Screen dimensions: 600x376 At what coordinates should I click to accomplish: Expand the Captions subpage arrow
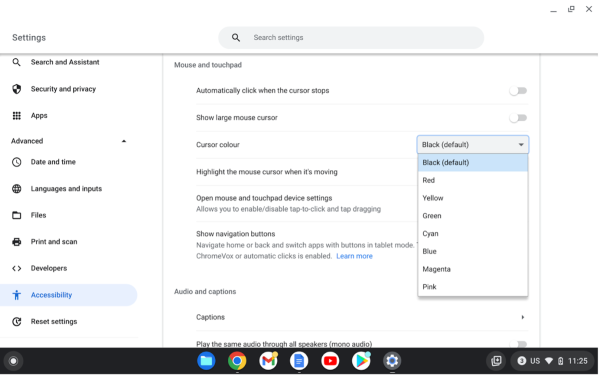(522, 317)
